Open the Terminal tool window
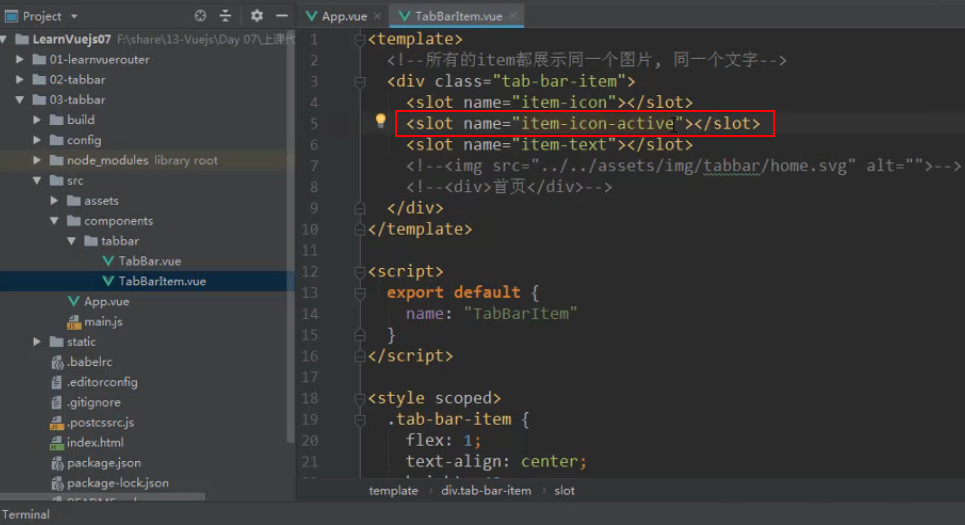The width and height of the screenshot is (965, 525). pyautogui.click(x=25, y=515)
